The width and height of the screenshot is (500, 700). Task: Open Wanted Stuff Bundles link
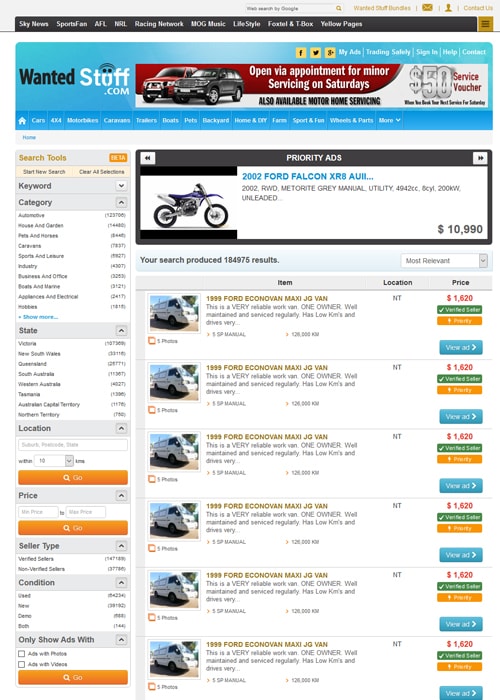pyautogui.click(x=382, y=8)
